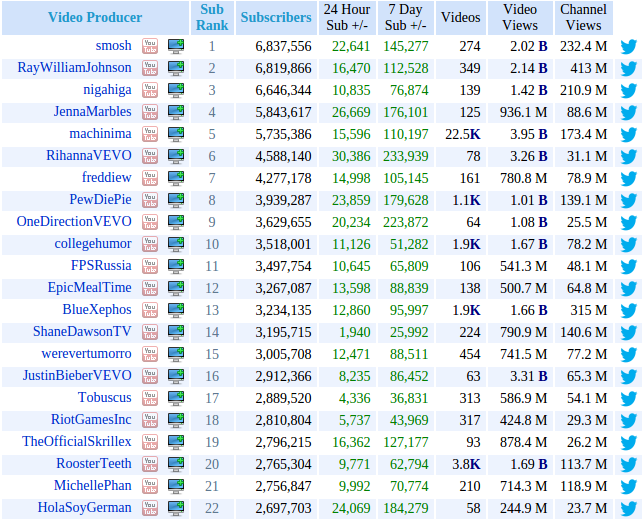Open MichellePhan channel link
Viewport: 642px width, 519px height.
tap(93, 486)
